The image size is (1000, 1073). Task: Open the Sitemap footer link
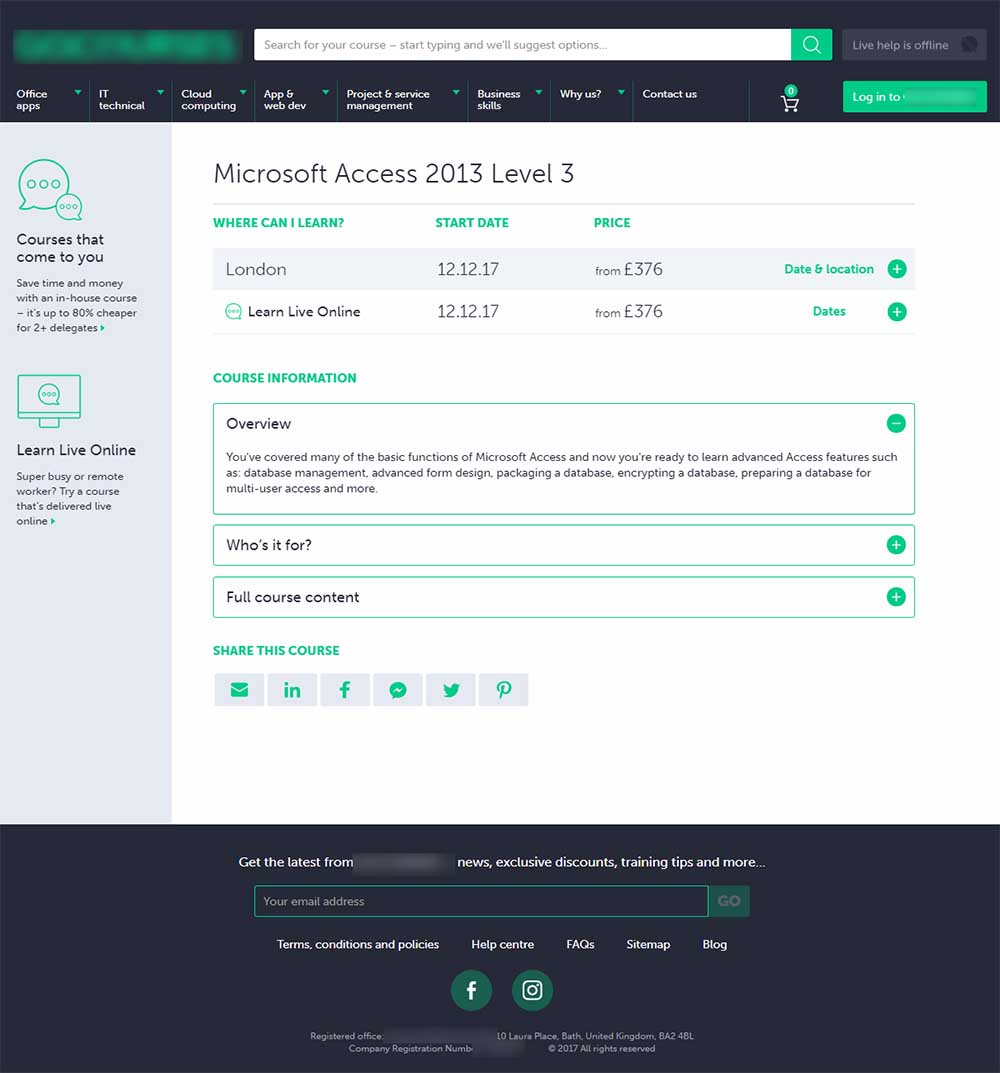point(648,944)
